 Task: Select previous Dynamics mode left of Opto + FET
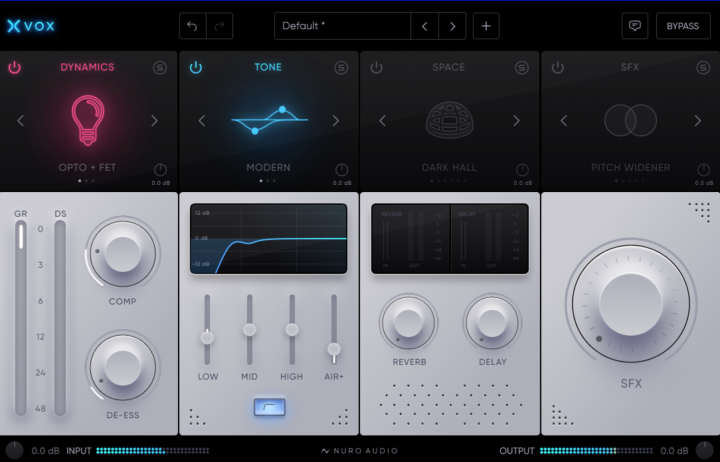pyautogui.click(x=21, y=120)
